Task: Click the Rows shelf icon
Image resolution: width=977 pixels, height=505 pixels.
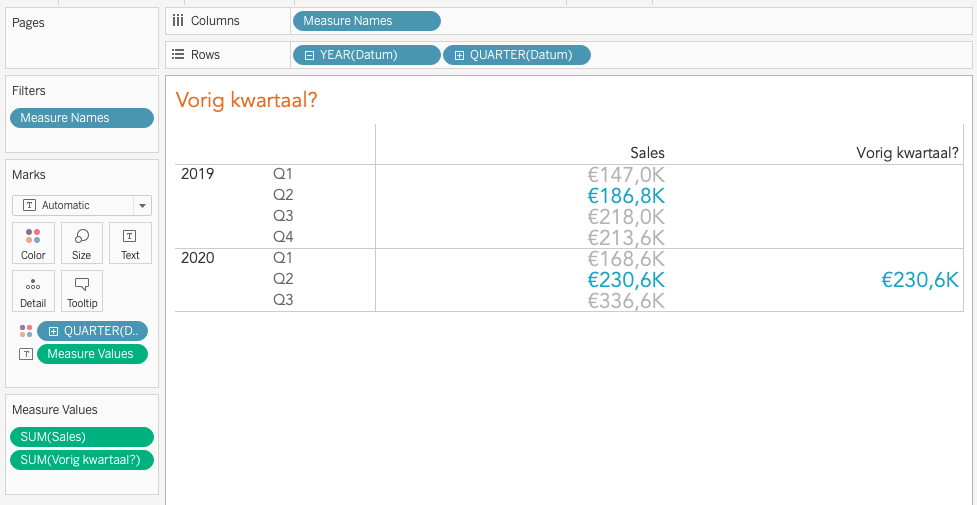Action: click(x=177, y=55)
